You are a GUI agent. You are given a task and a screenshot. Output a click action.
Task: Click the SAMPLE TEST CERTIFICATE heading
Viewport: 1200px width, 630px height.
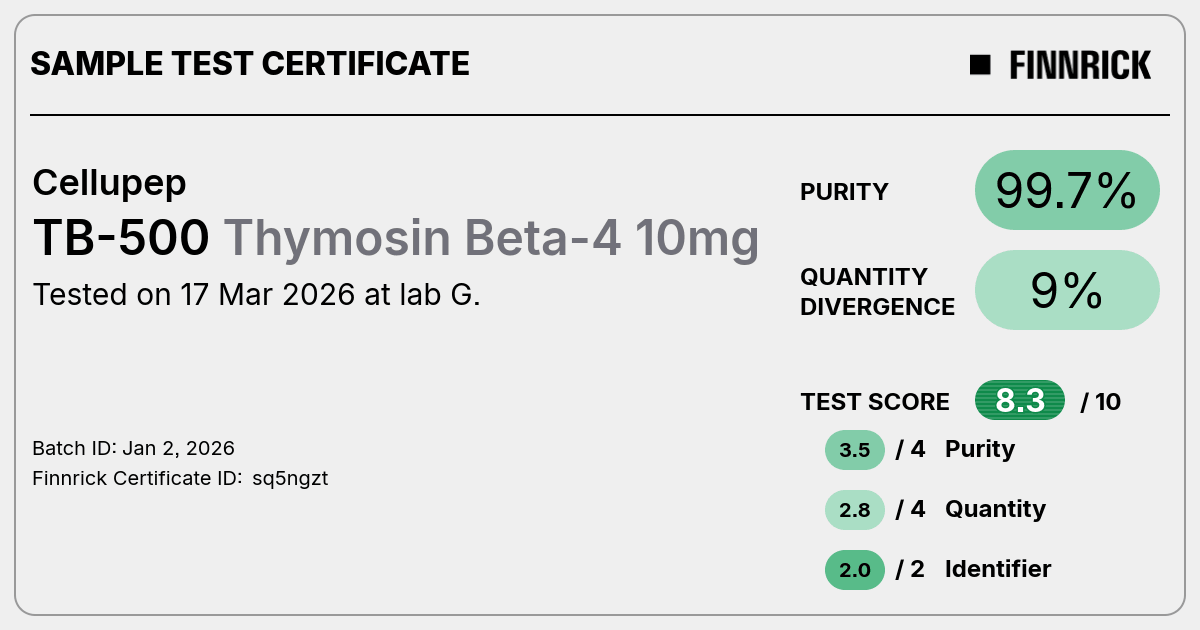(250, 64)
